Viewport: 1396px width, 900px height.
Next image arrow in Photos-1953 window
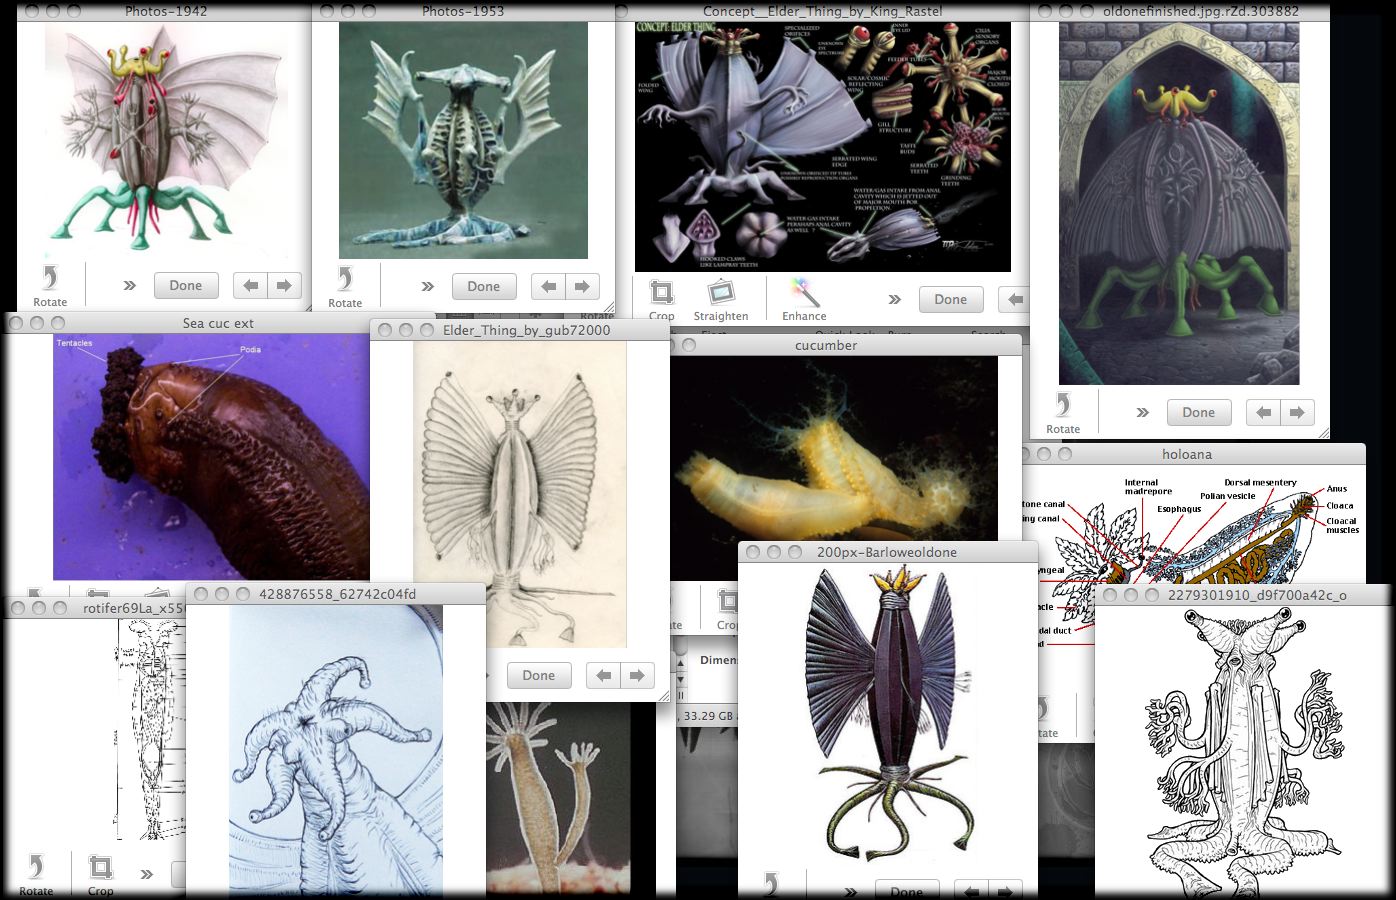pyautogui.click(x=582, y=286)
